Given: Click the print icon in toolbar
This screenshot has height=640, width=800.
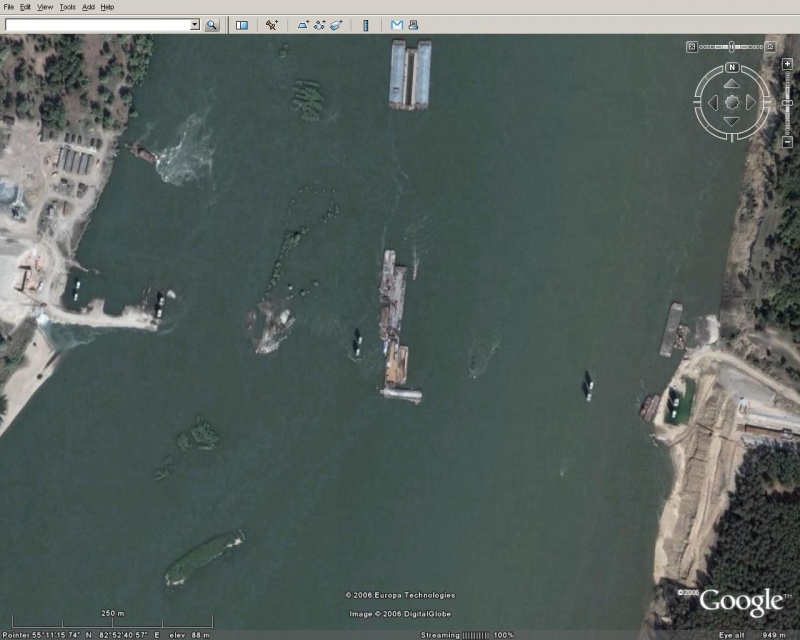Looking at the screenshot, I should tap(412, 25).
